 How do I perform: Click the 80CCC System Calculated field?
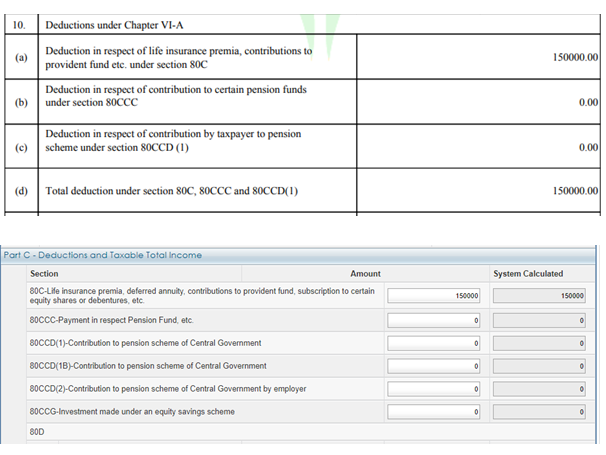pos(539,320)
